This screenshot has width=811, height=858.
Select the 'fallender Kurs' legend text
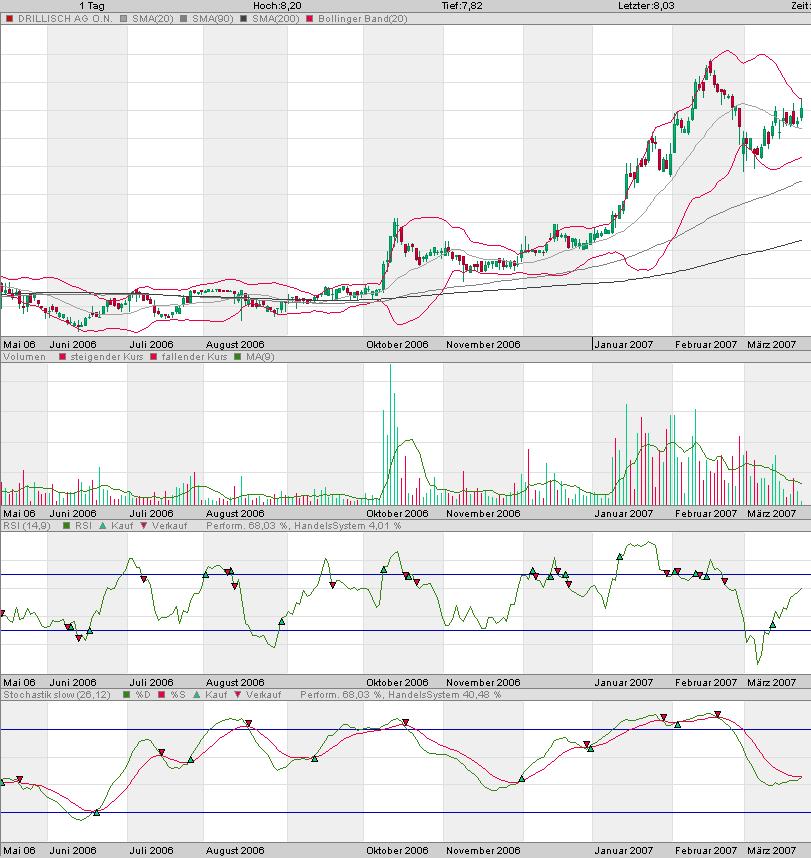tap(194, 357)
